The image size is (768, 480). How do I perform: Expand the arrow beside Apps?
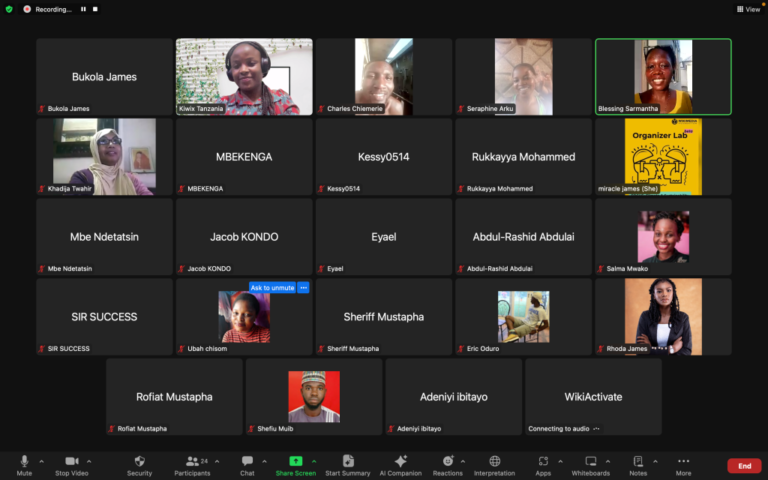pyautogui.click(x=560, y=461)
